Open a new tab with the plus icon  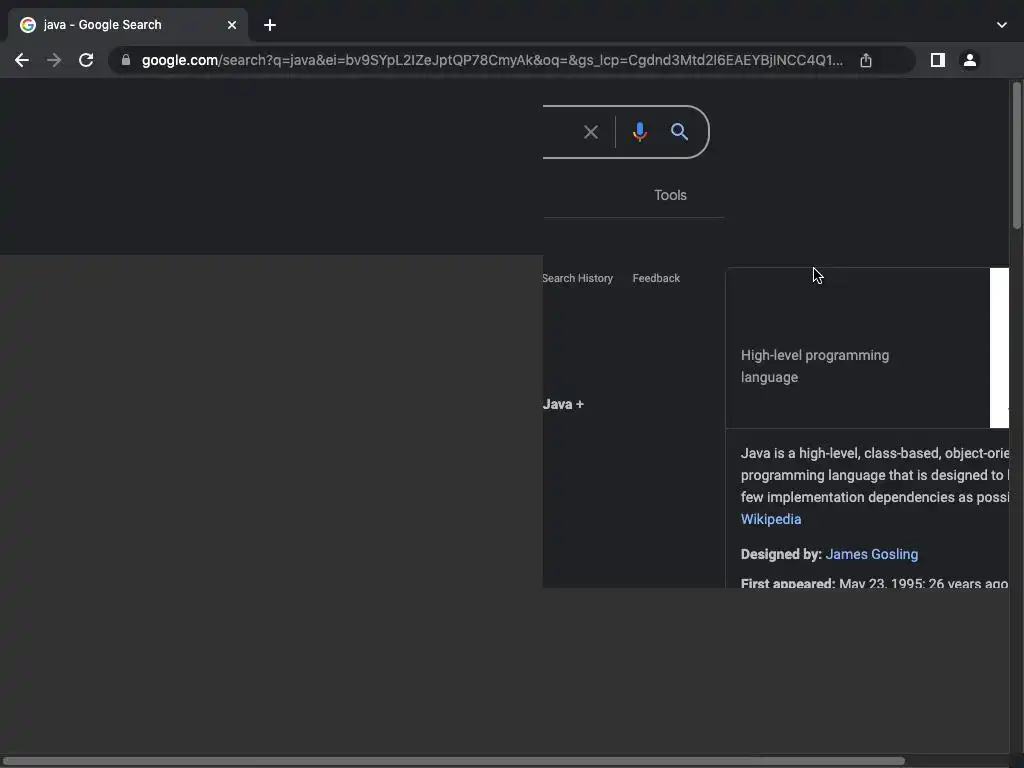coord(270,25)
